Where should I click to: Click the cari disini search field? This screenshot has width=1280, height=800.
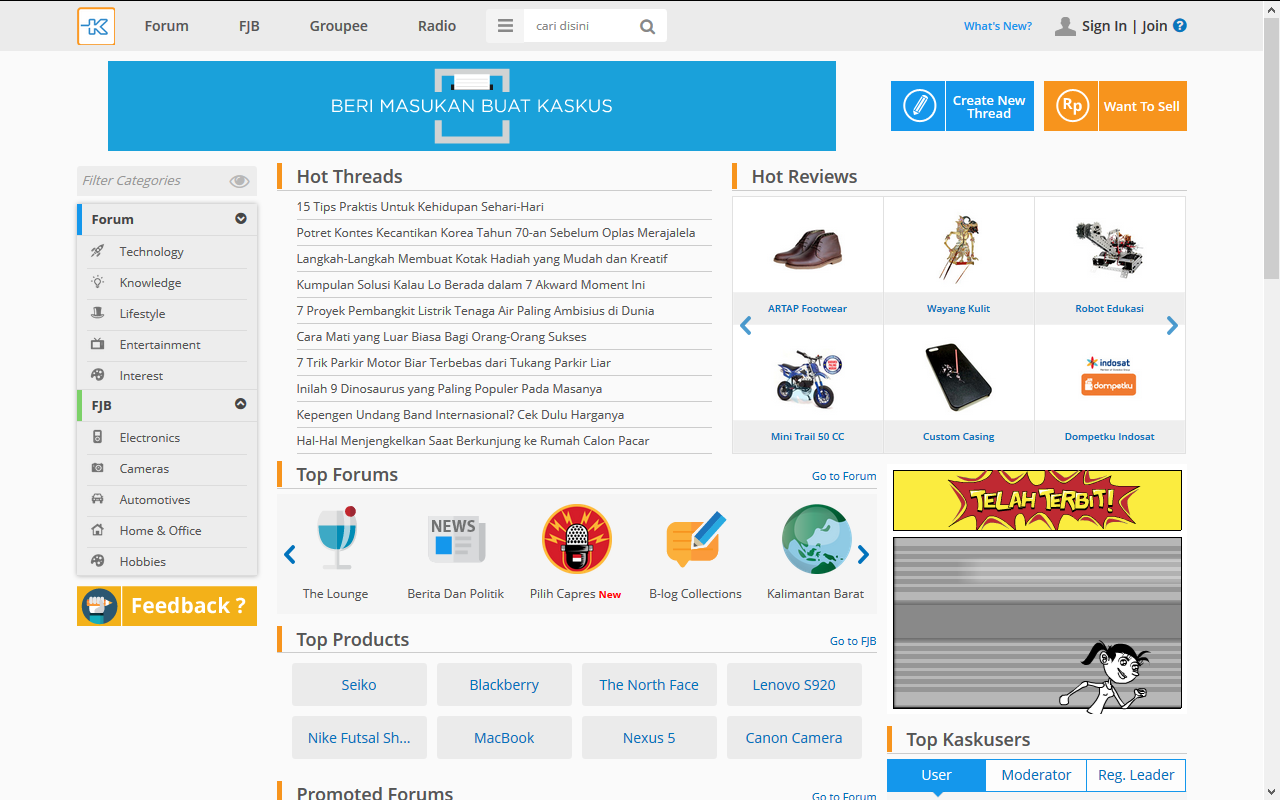(x=580, y=26)
